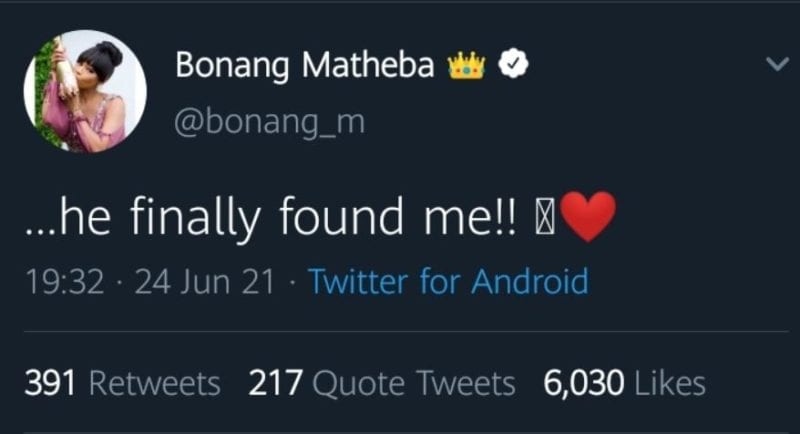Image resolution: width=800 pixels, height=434 pixels.
Task: Click the 6,030 likes count number
Action: pyautogui.click(x=584, y=382)
